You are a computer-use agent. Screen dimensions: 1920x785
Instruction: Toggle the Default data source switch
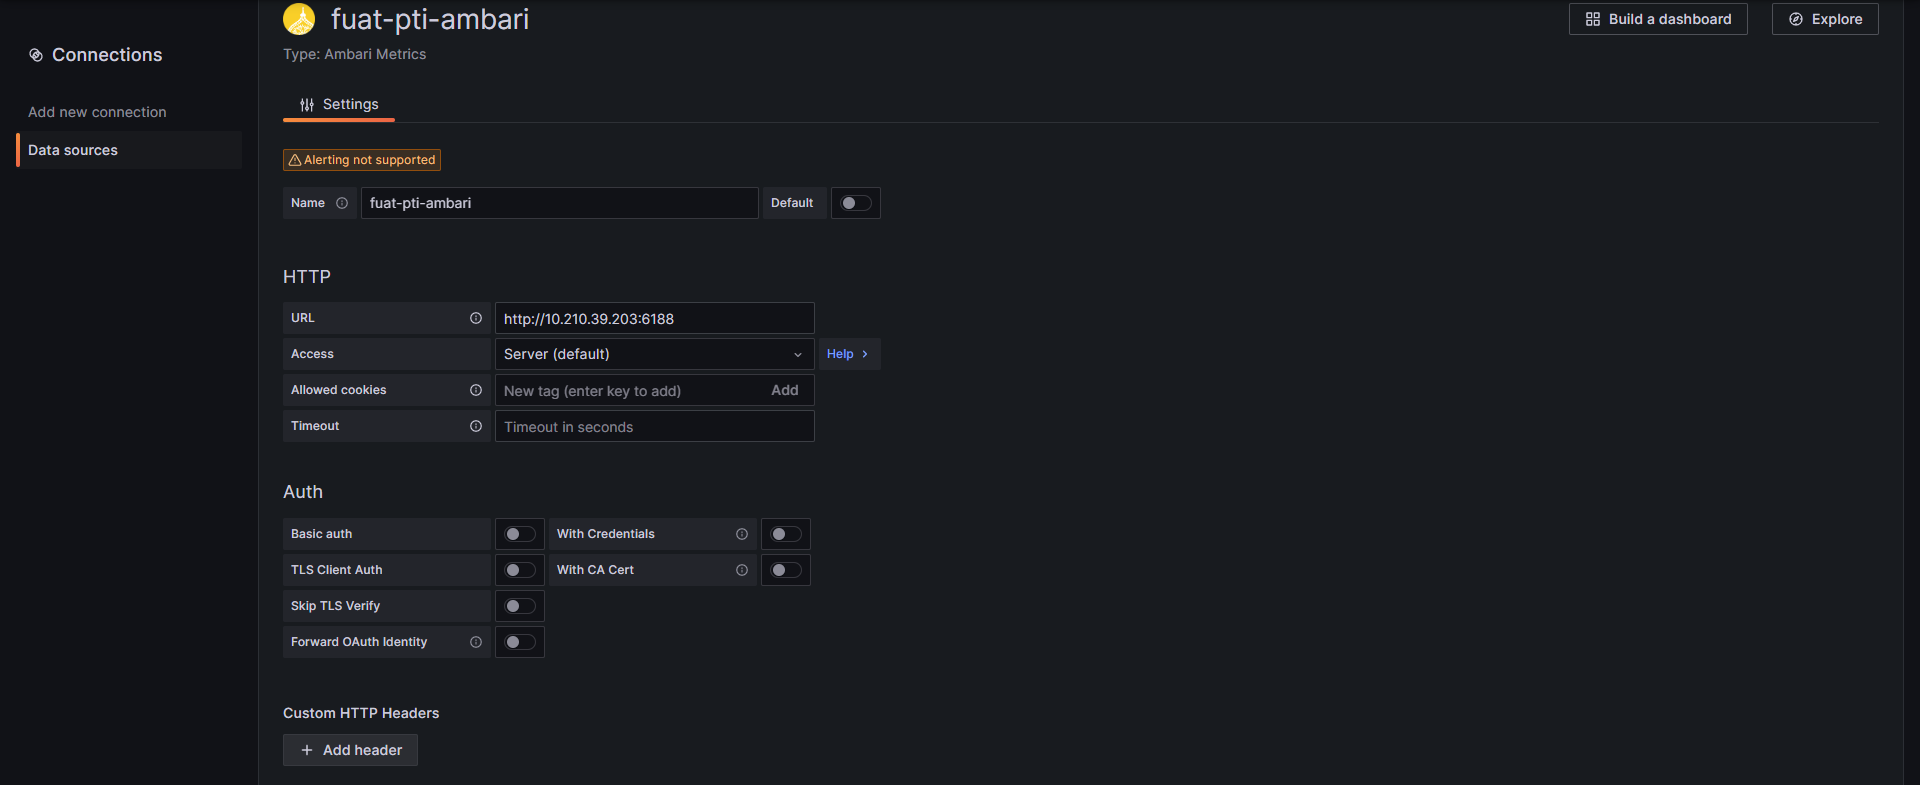(x=856, y=203)
